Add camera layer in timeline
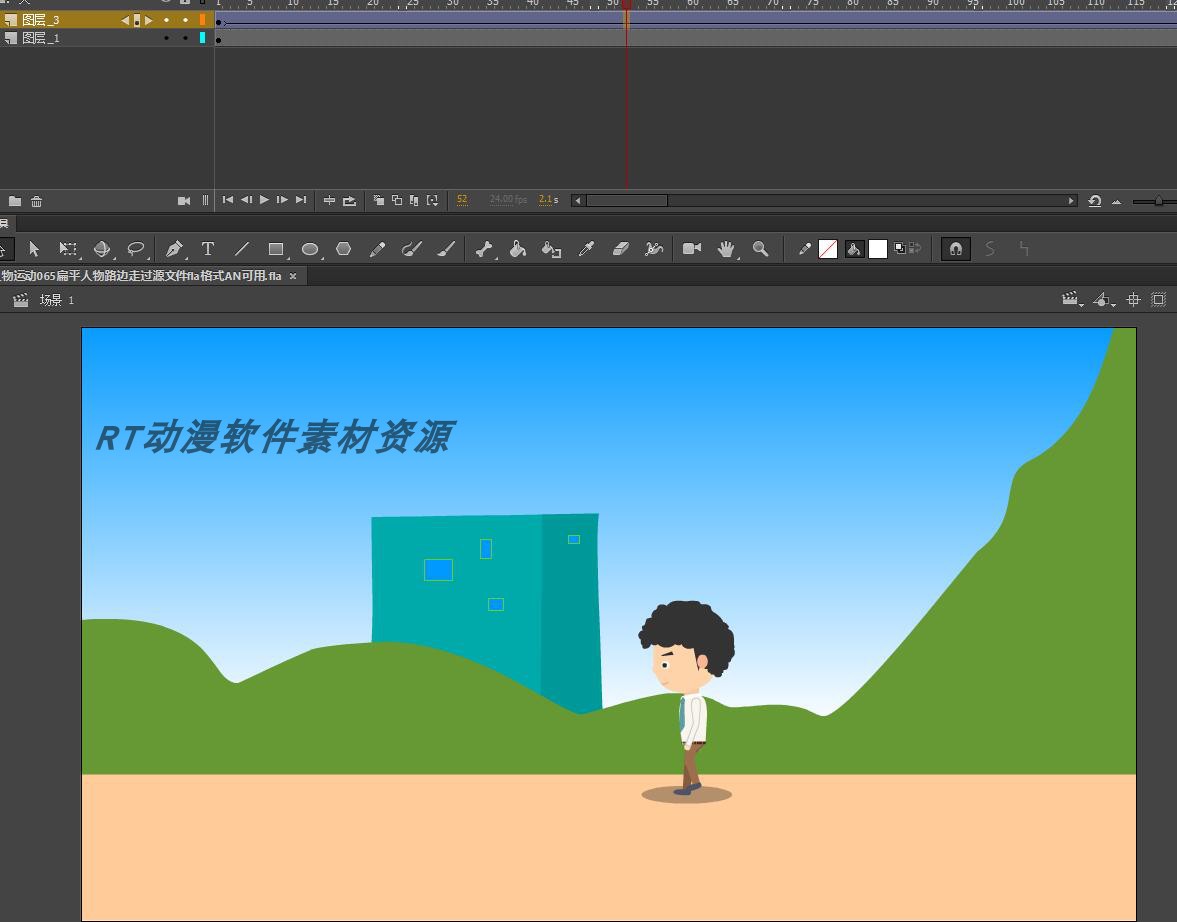1177x922 pixels. coord(184,200)
